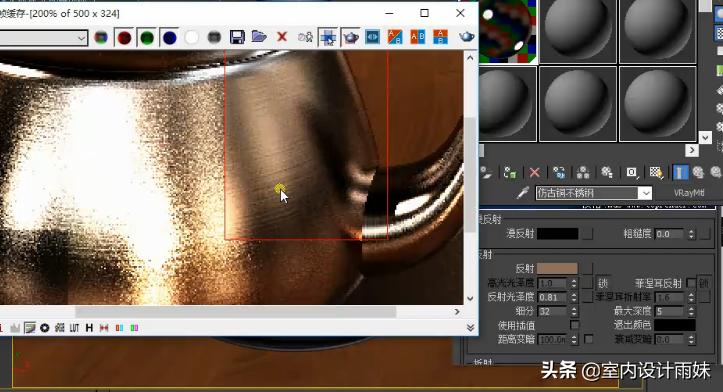The width and height of the screenshot is (723, 392).
Task: Click vertical scrollbar up arrow in frame buffer
Action: tap(470, 58)
